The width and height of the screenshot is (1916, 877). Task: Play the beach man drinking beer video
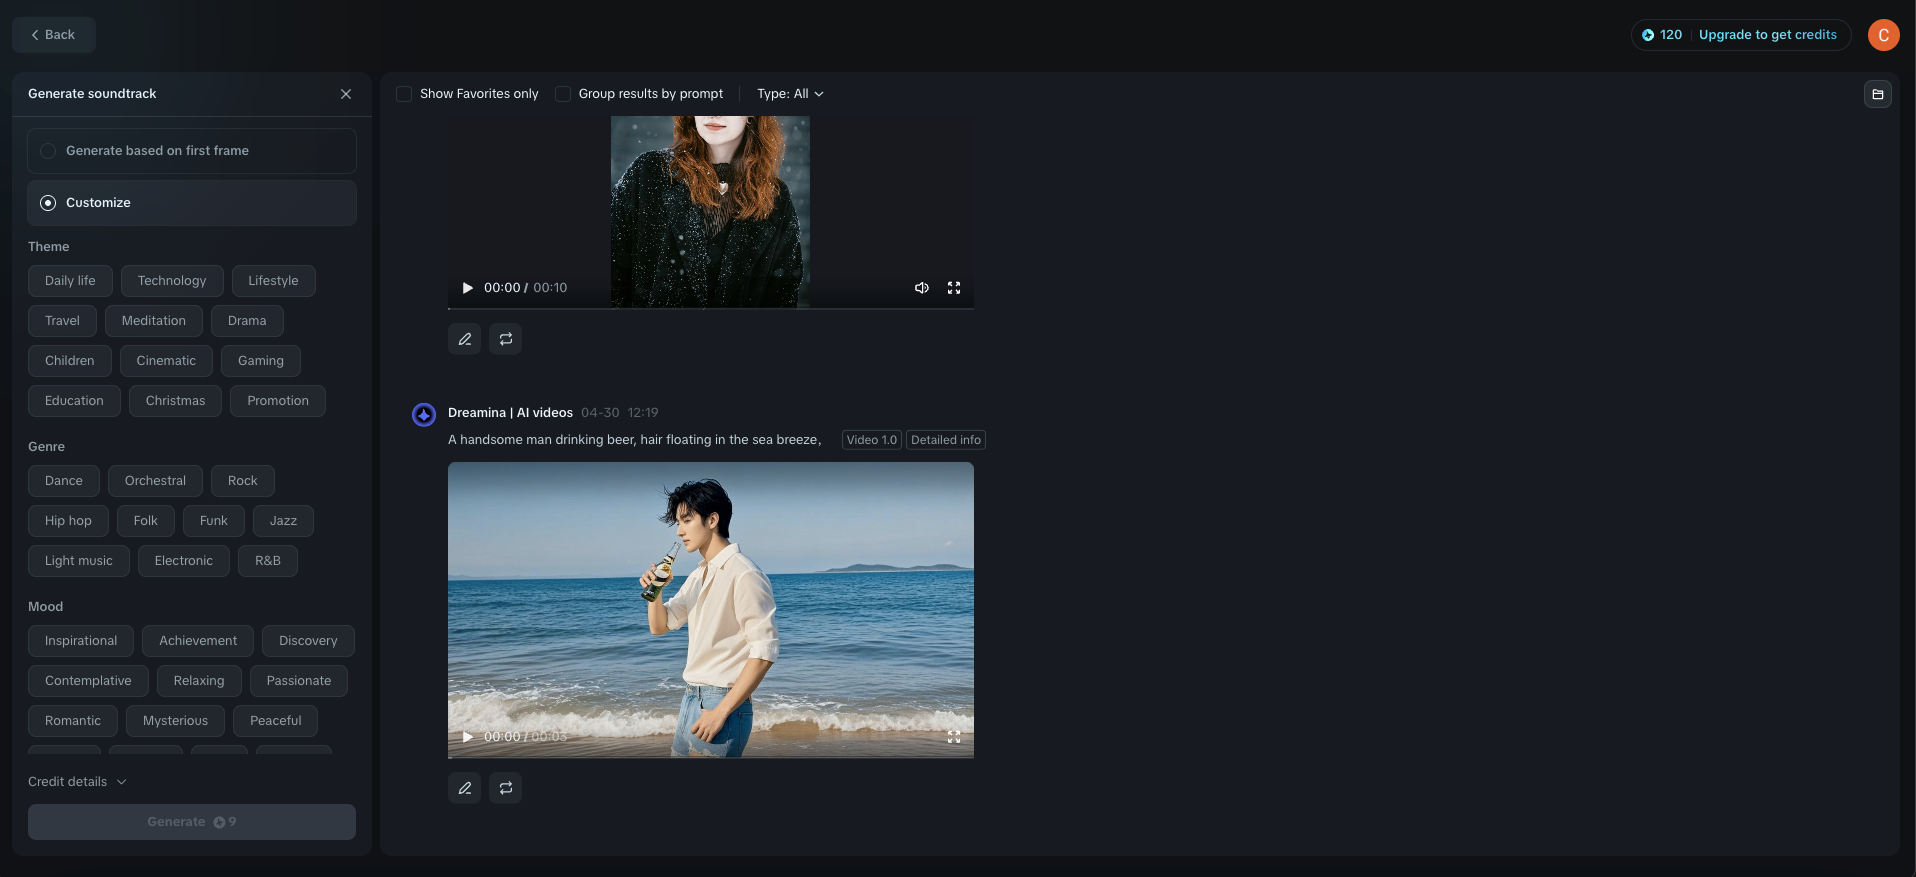click(x=467, y=737)
